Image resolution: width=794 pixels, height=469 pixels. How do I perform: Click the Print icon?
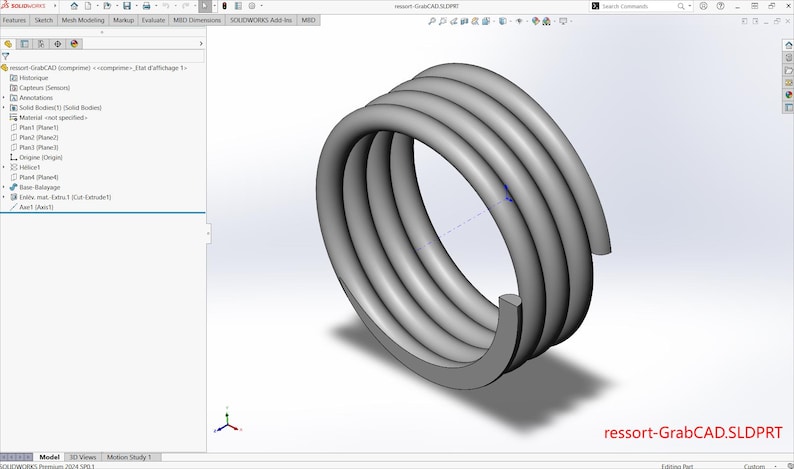pyautogui.click(x=146, y=6)
